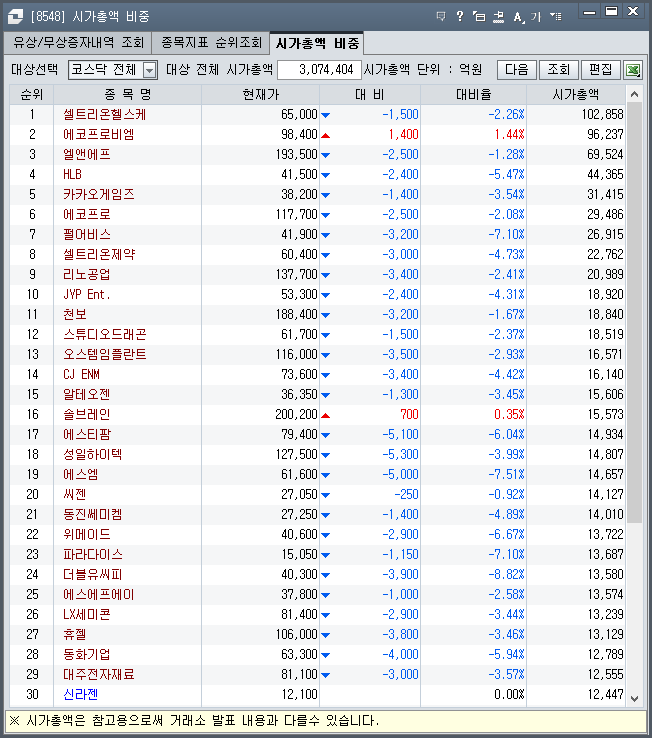Screen dimensions: 652x738
Task: Click the 순위 column header
Action: [x=32, y=95]
